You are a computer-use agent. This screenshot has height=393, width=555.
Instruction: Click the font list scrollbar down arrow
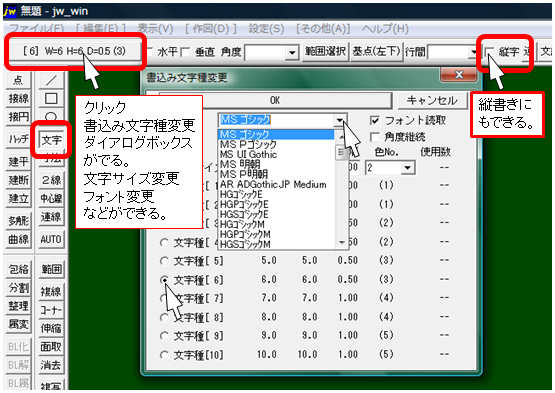pos(341,242)
